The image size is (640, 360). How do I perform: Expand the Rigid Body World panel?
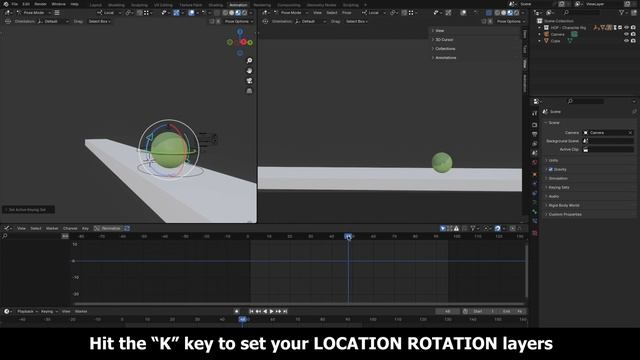(x=564, y=205)
